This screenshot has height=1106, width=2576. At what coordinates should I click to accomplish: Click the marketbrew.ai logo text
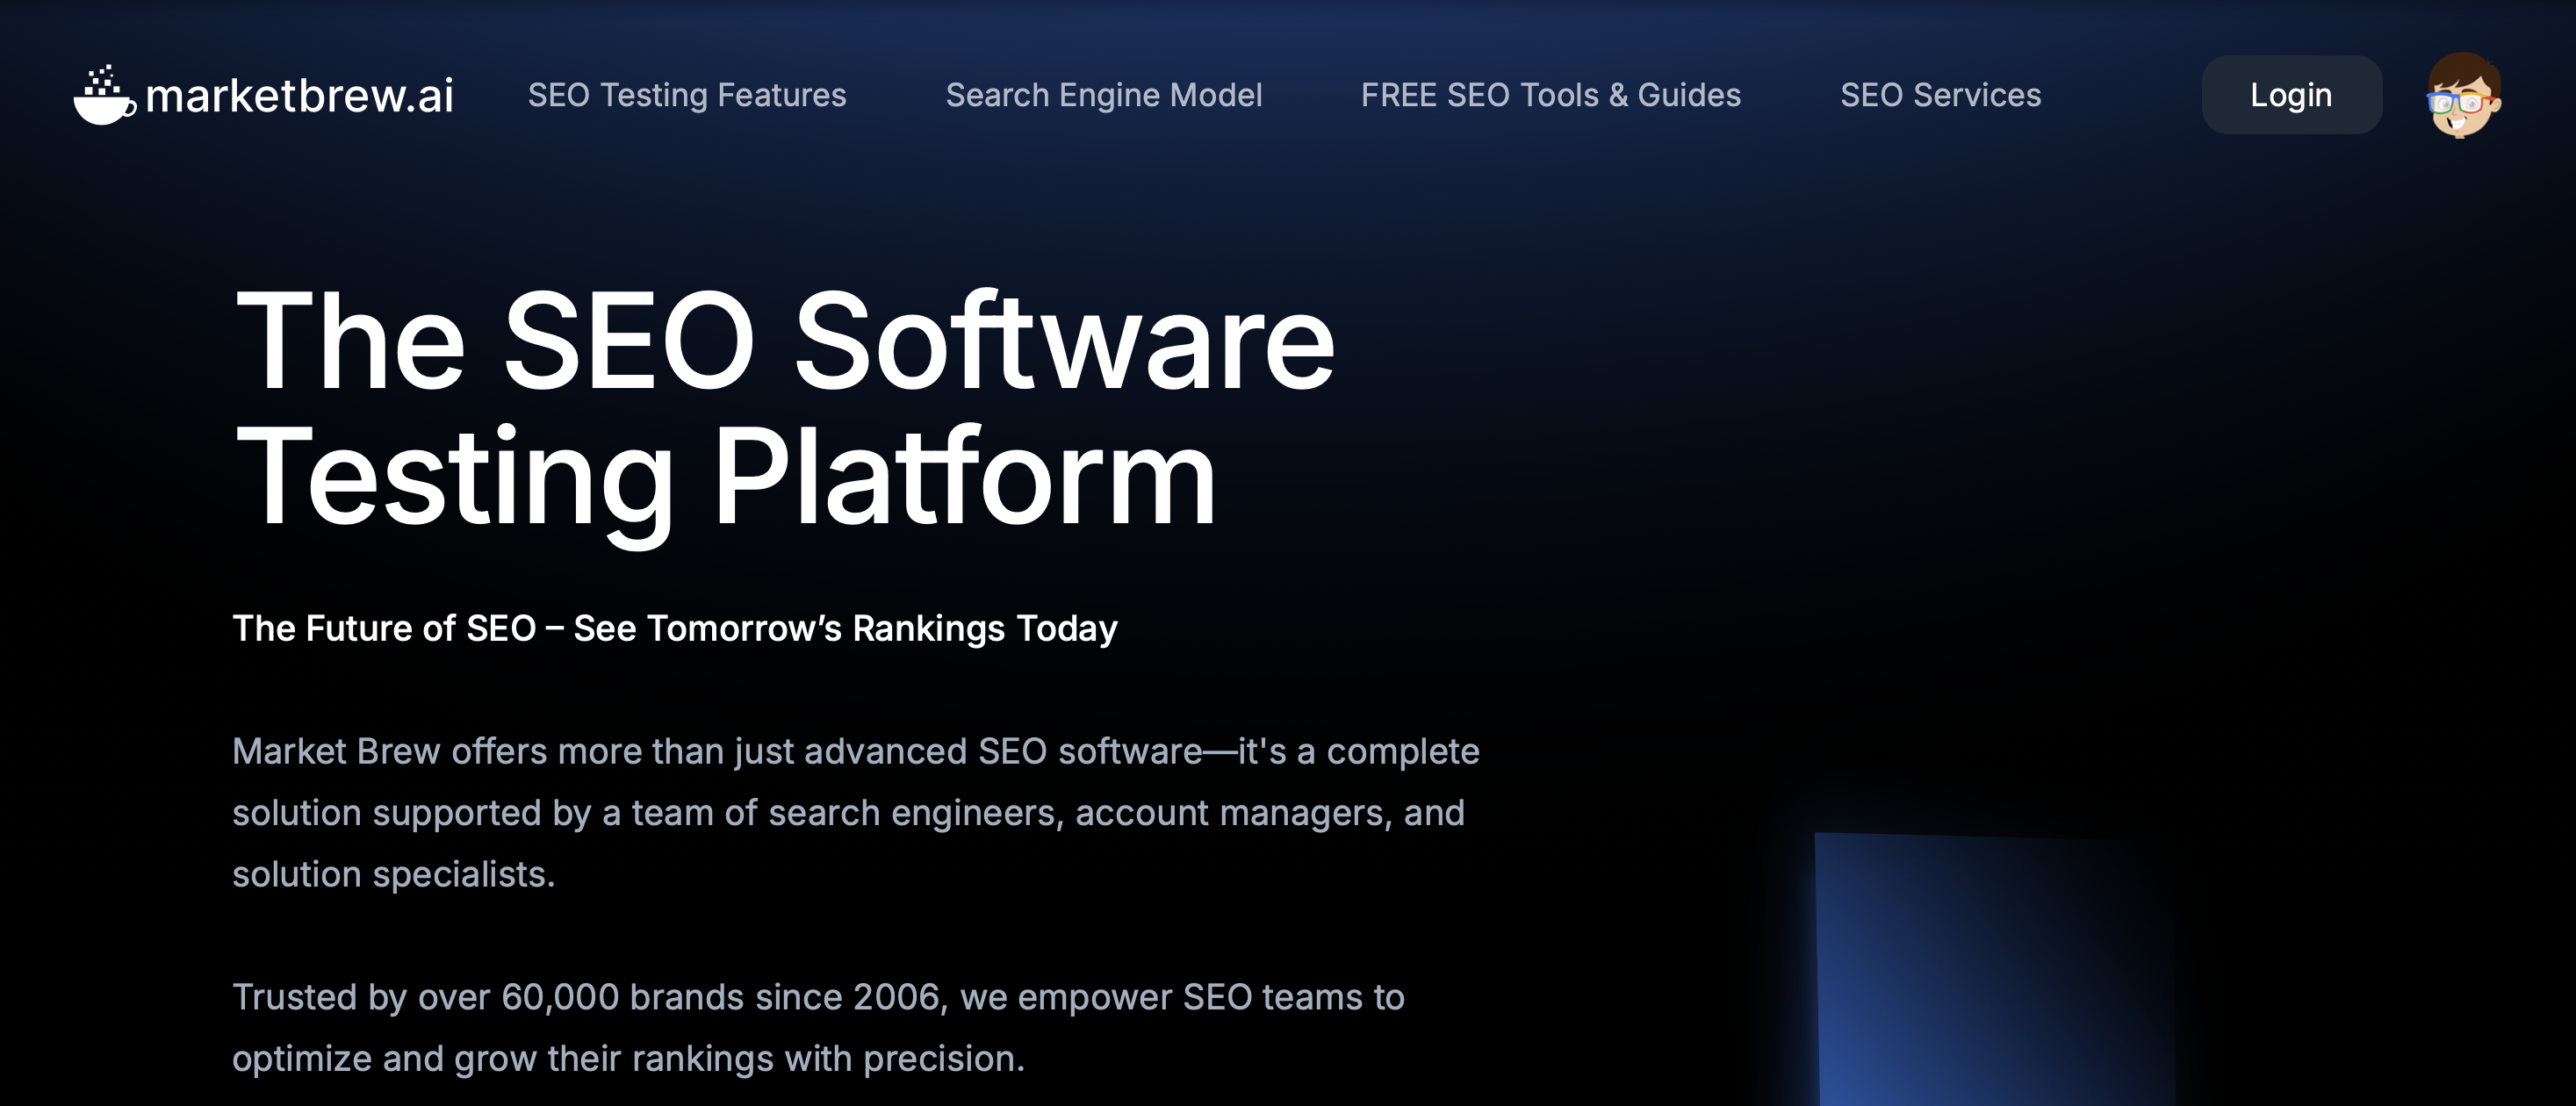tap(299, 96)
